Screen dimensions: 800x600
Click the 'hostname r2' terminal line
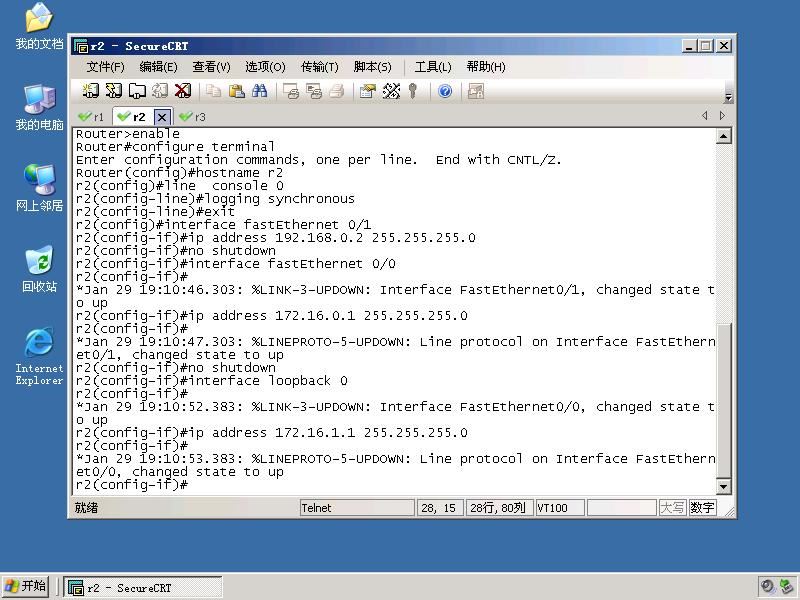click(179, 173)
